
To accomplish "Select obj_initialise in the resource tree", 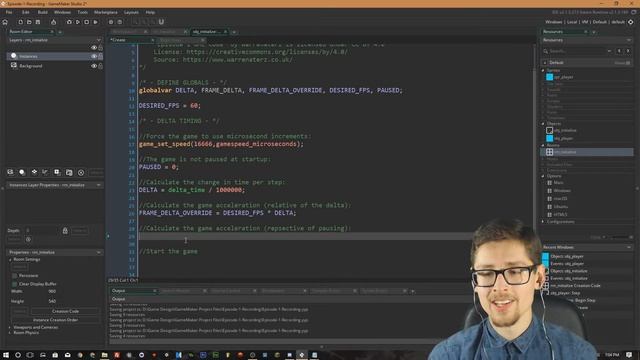I will [x=565, y=131].
